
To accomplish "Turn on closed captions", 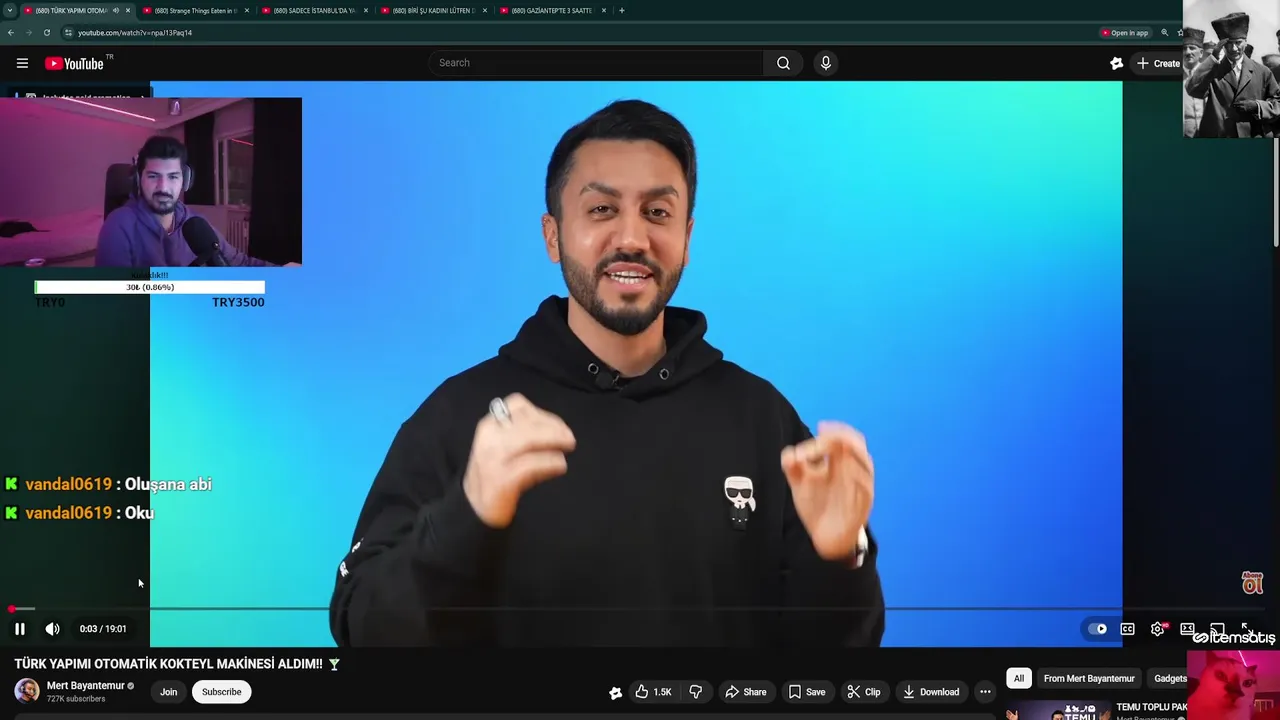I will pyautogui.click(x=1127, y=629).
